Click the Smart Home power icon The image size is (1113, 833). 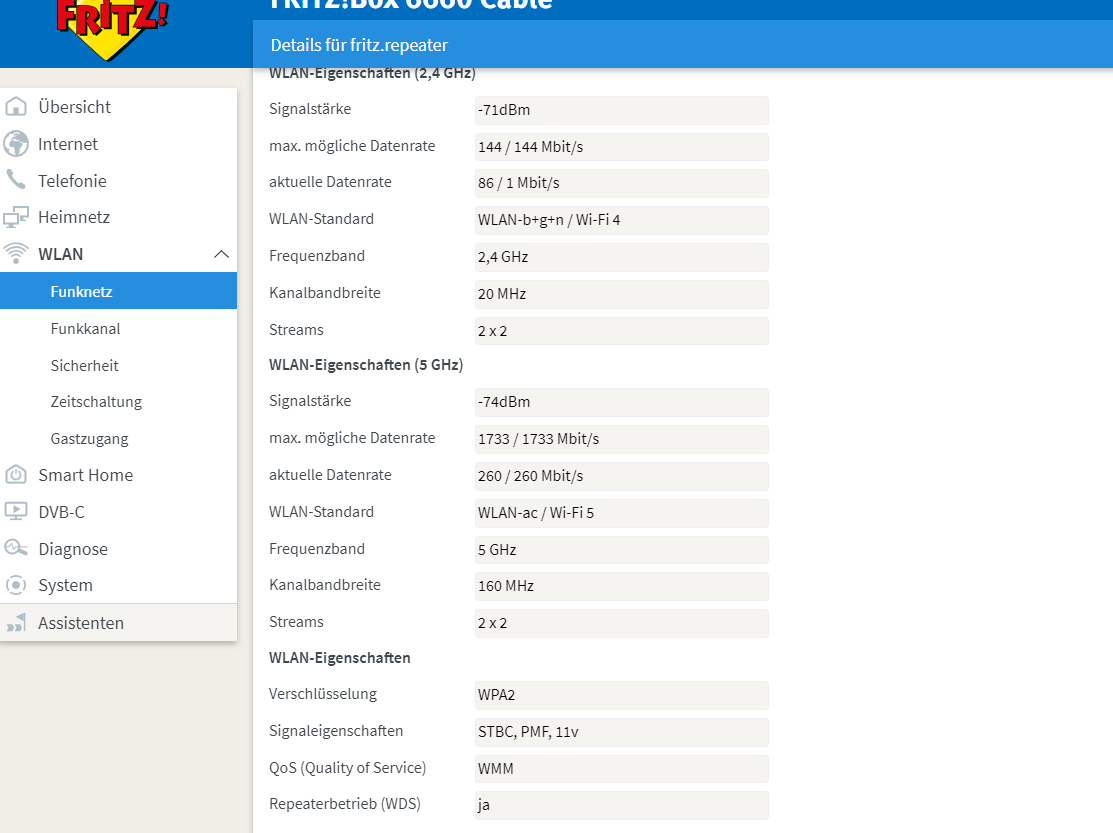click(16, 475)
